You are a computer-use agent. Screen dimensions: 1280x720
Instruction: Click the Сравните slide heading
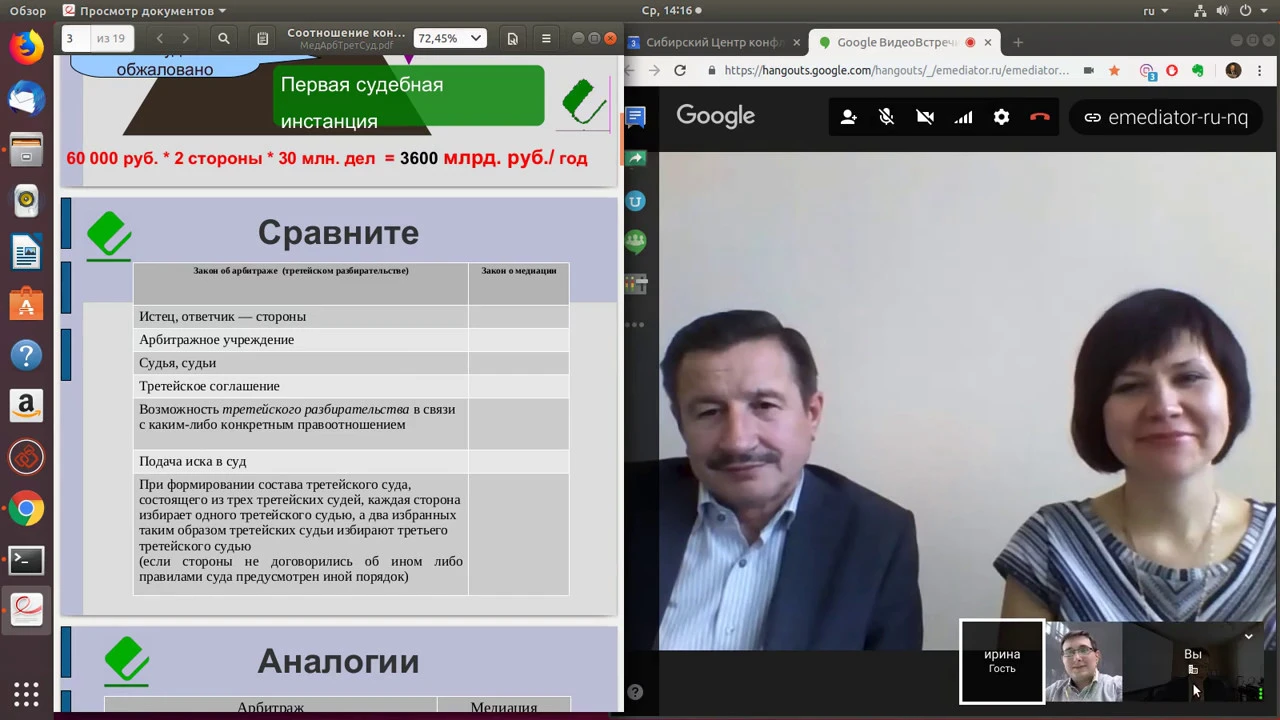pos(338,232)
